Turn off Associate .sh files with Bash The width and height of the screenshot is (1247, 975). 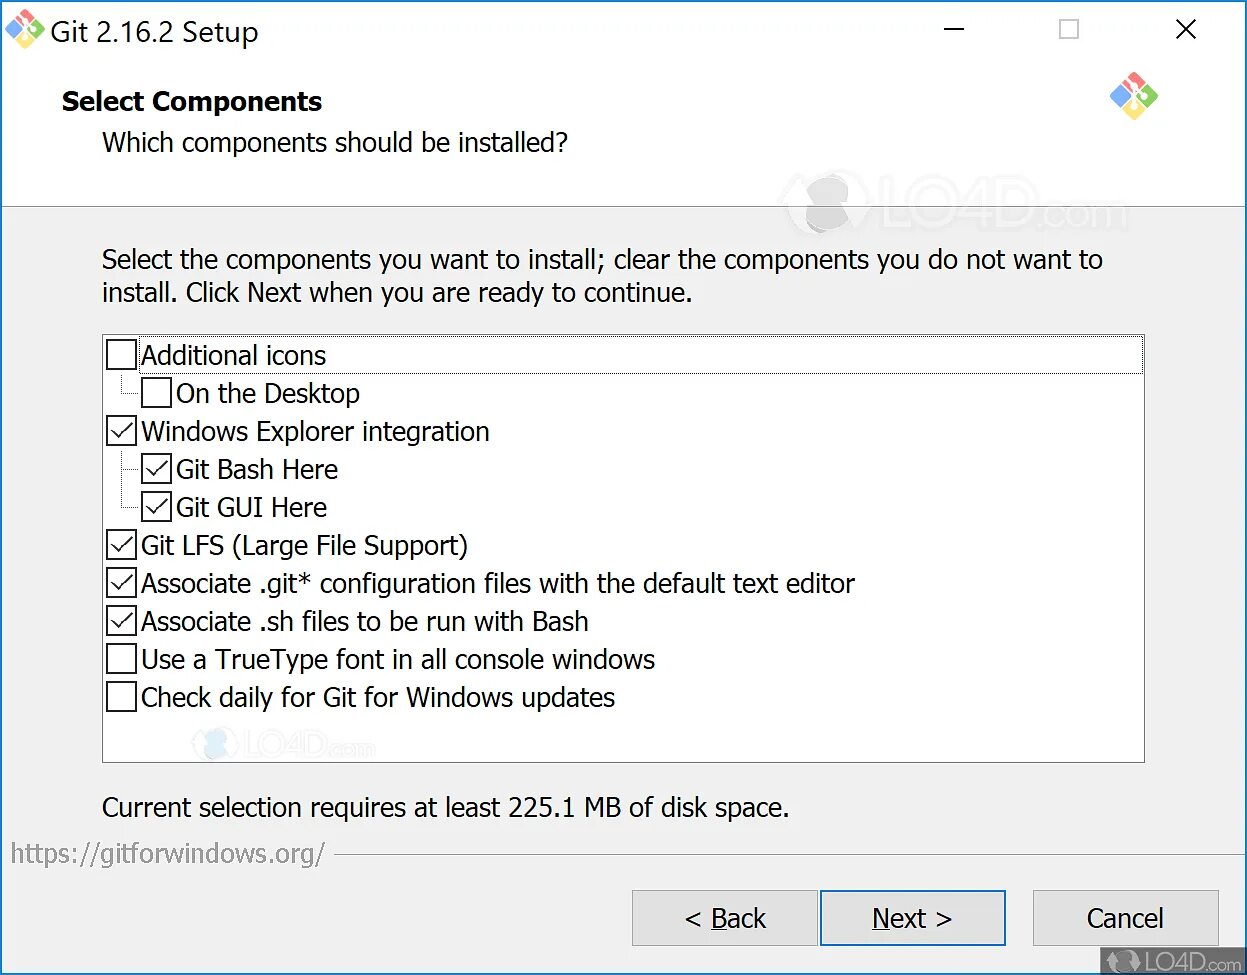pos(122,621)
